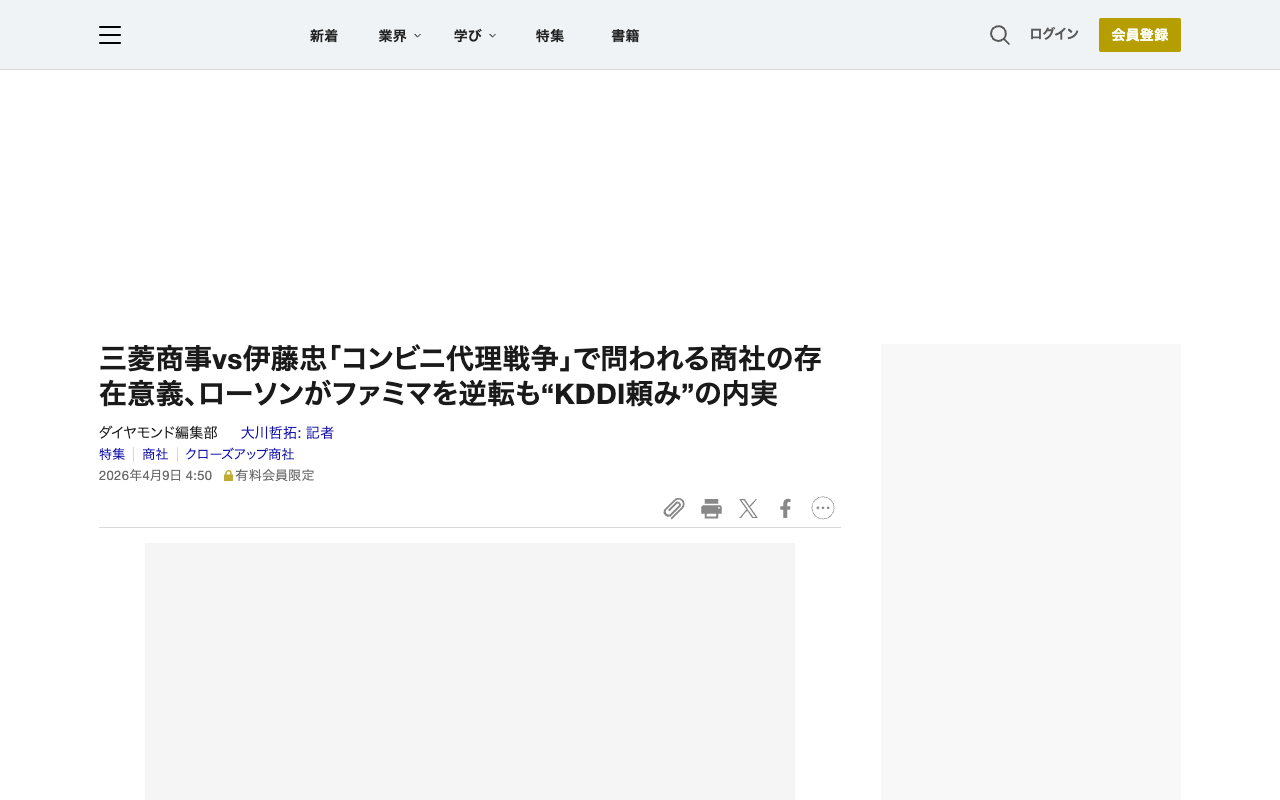This screenshot has width=1280, height=800.
Task: Click the article main image placeholder
Action: [470, 671]
